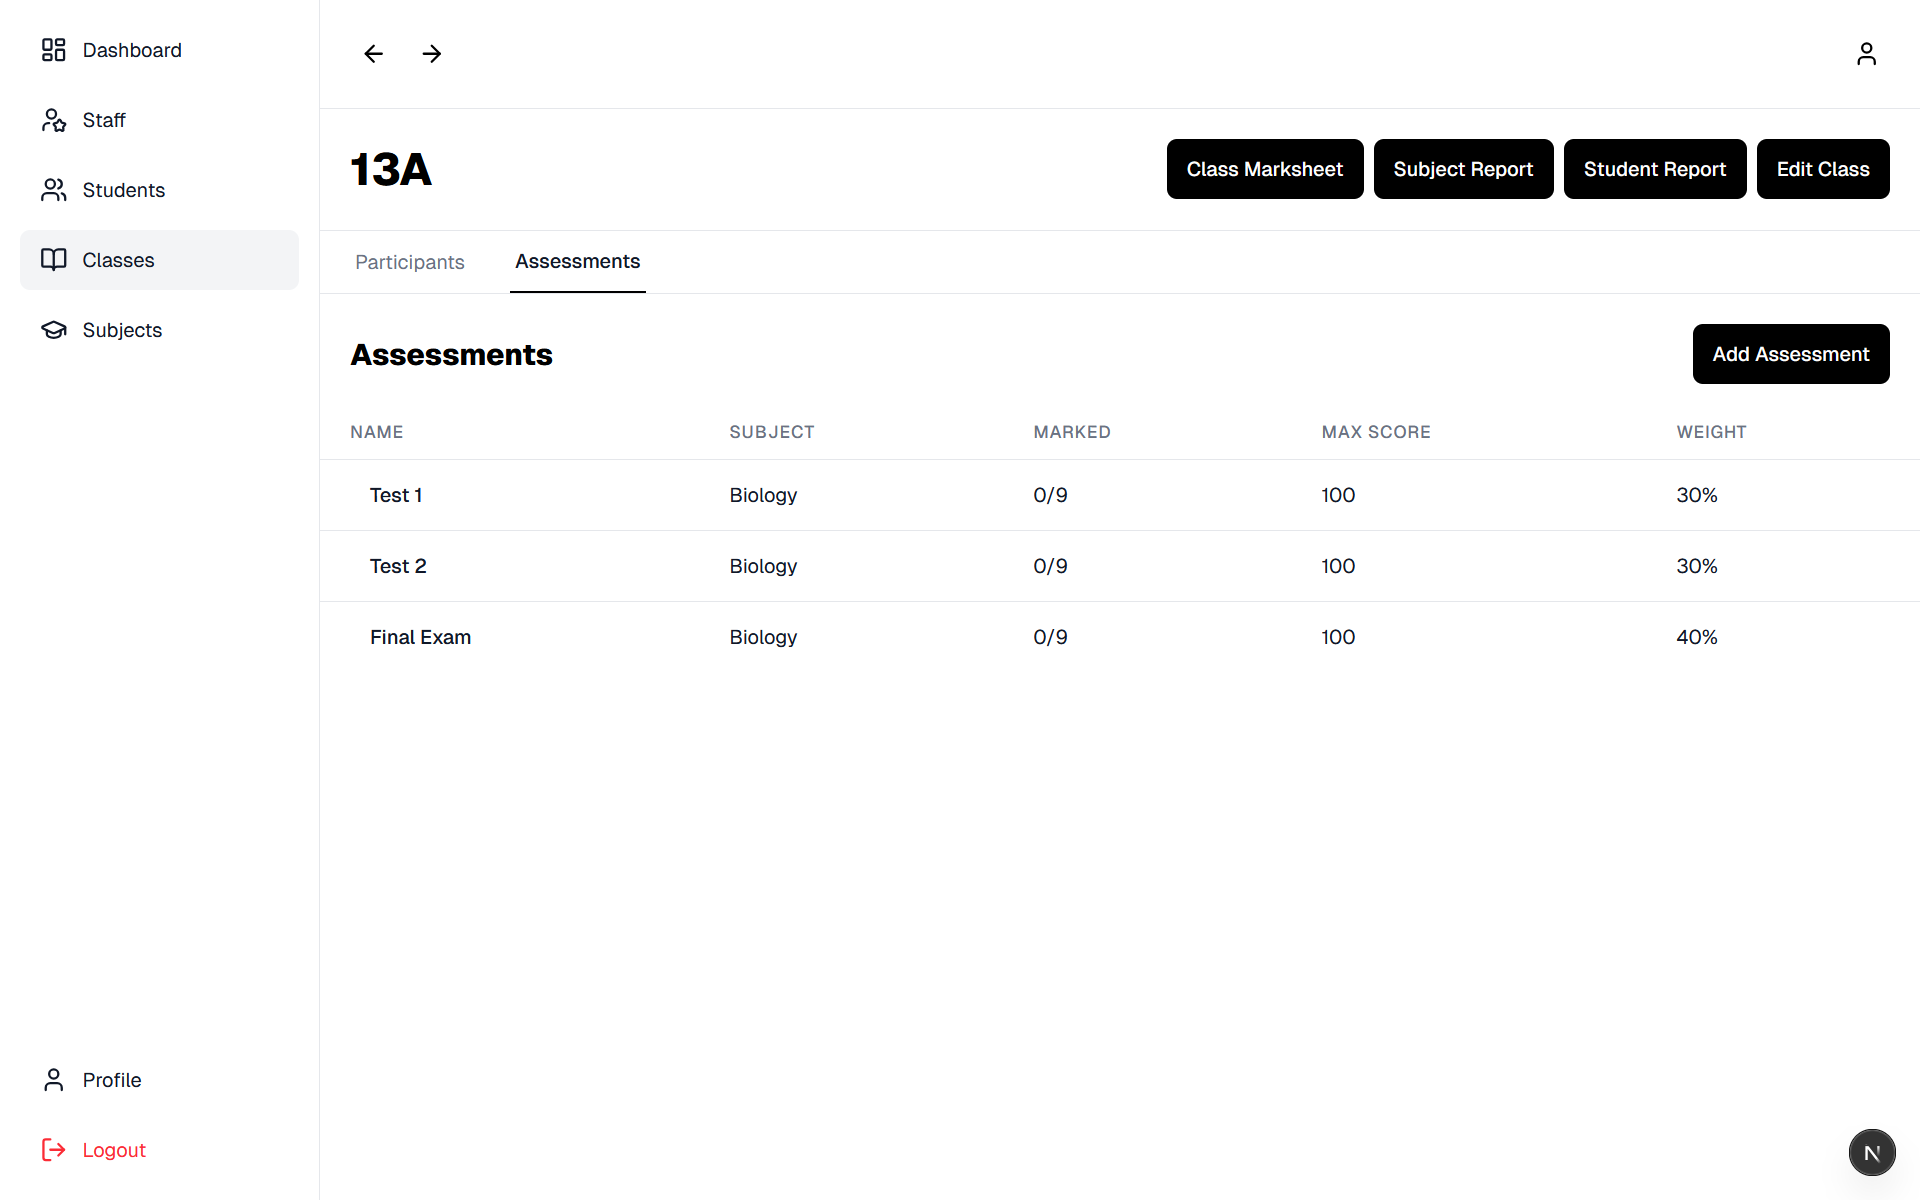Click the 0/9 marked value for Test 2

[1050, 566]
